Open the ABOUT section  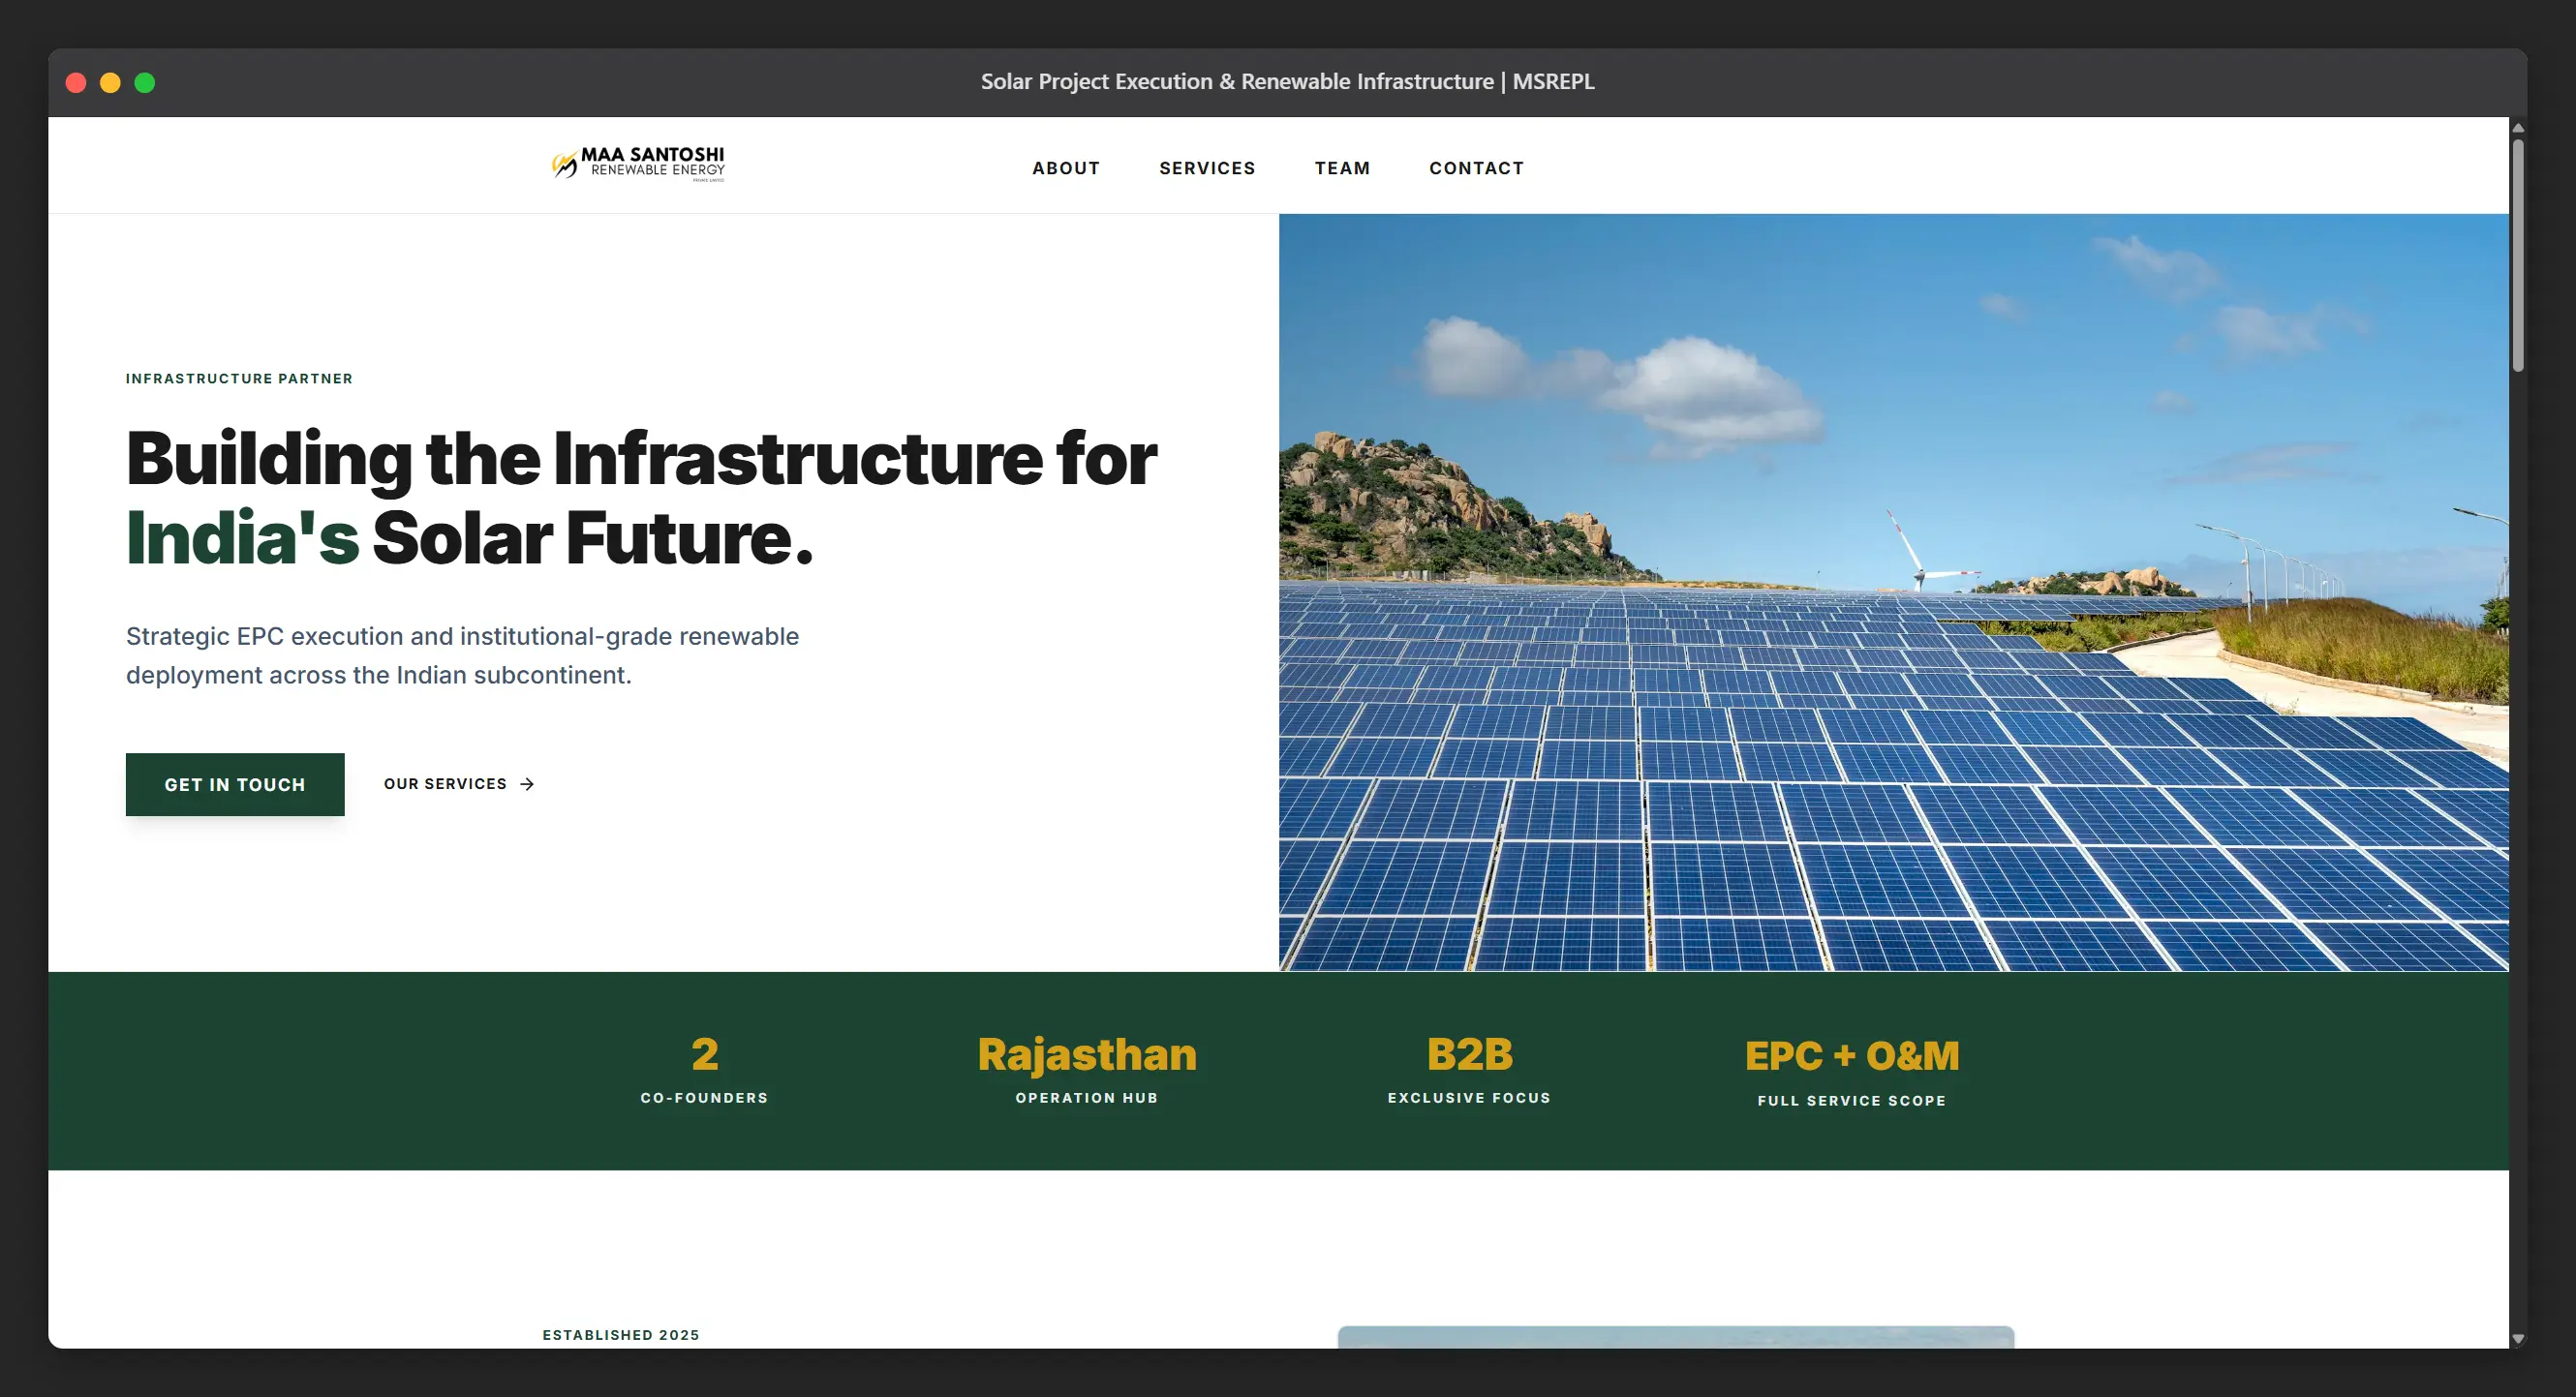click(x=1065, y=168)
